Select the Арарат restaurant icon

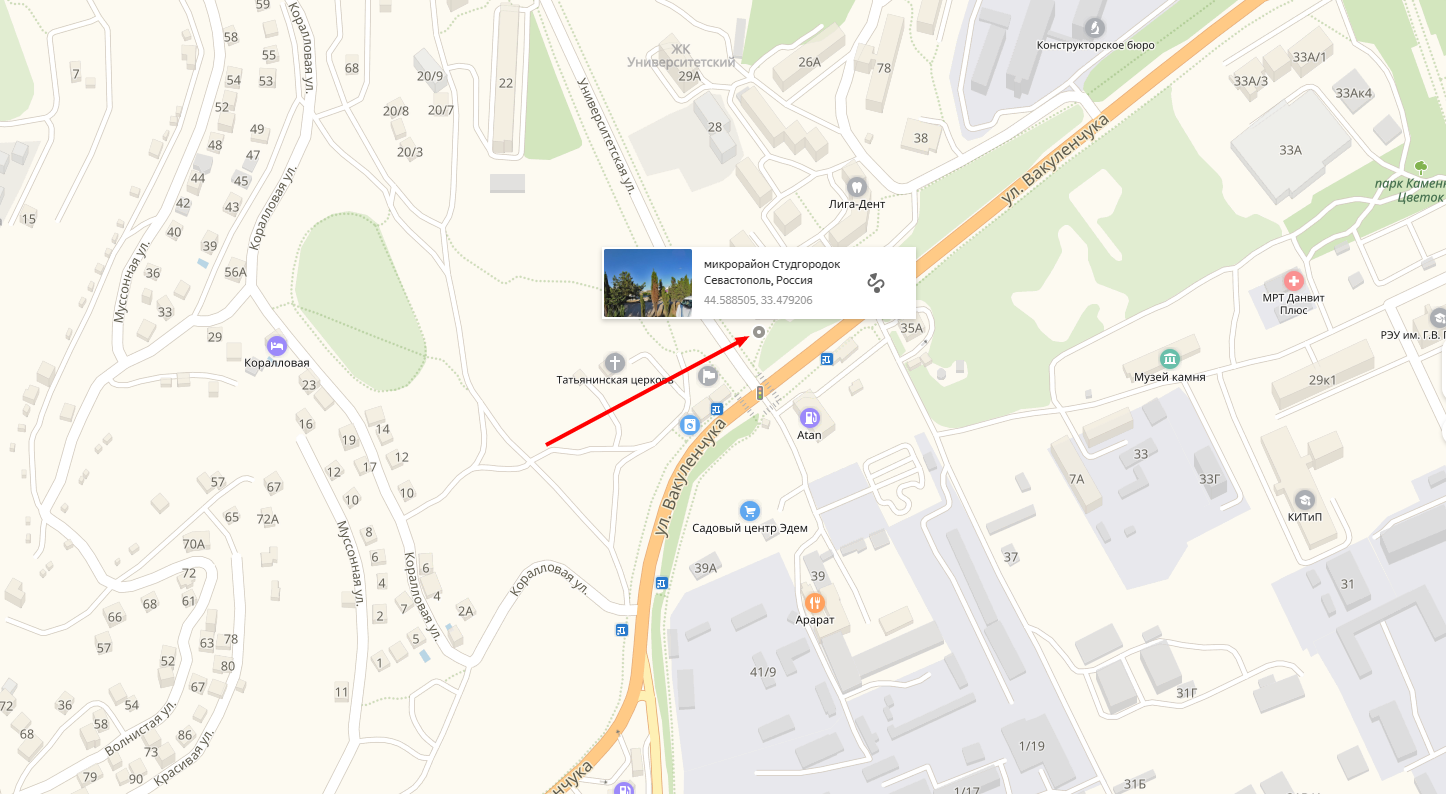pos(815,602)
